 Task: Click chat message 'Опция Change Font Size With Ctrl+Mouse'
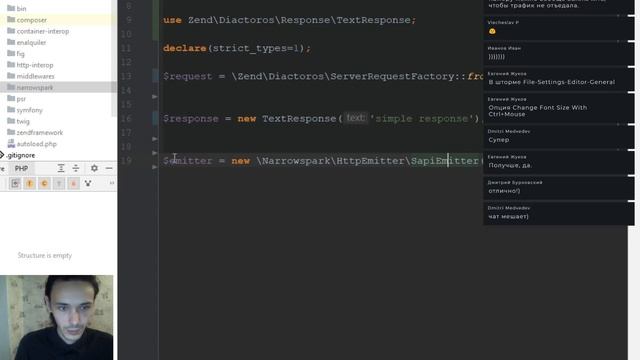[538, 111]
